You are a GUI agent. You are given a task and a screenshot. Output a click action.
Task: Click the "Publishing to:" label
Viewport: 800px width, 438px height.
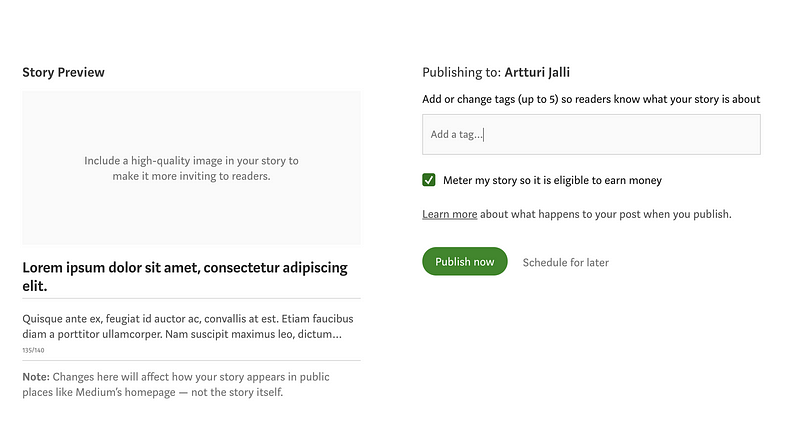point(460,72)
